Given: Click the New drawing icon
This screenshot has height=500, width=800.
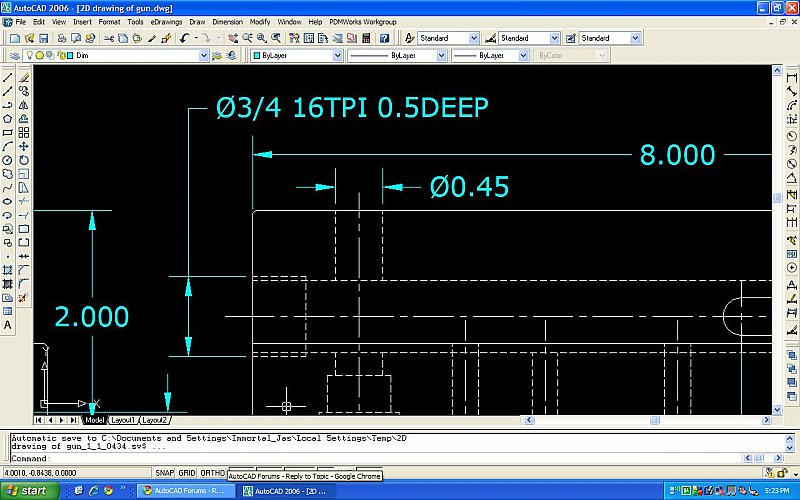Looking at the screenshot, I should (15, 38).
